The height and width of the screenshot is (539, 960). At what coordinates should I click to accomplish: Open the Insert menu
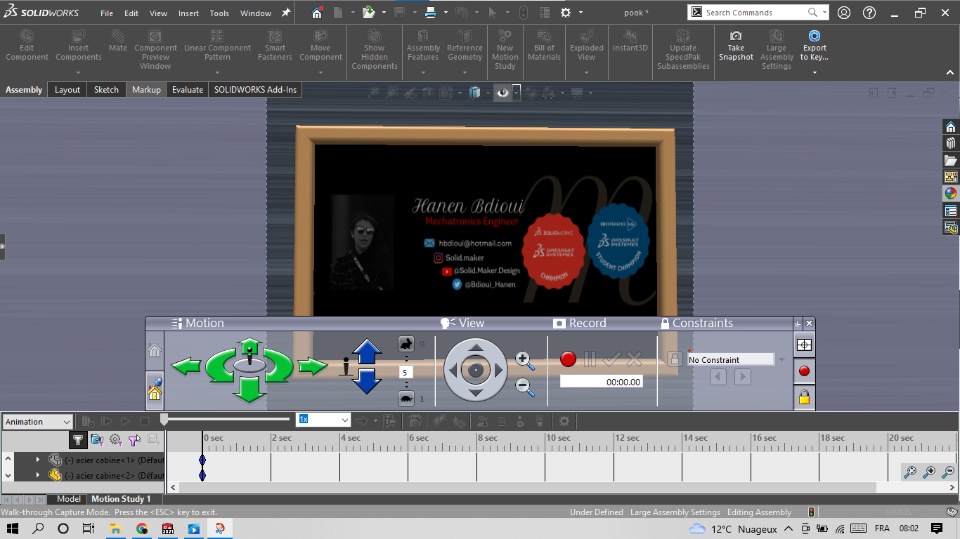tap(188, 13)
